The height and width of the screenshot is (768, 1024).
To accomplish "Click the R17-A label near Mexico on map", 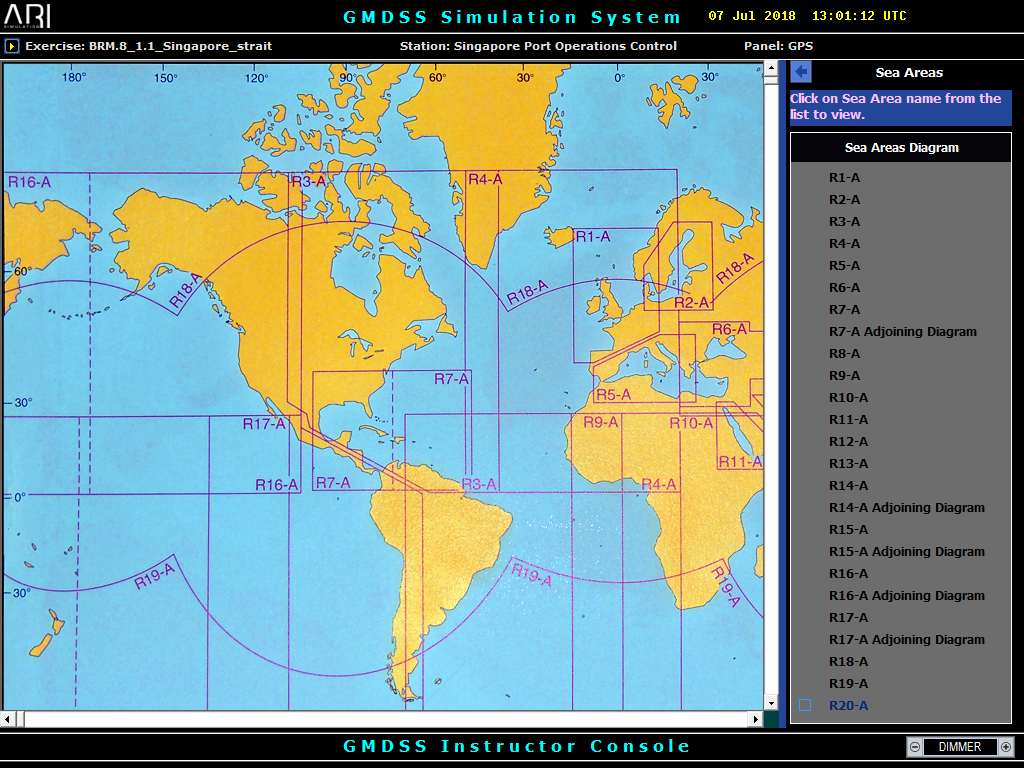I will [x=264, y=424].
